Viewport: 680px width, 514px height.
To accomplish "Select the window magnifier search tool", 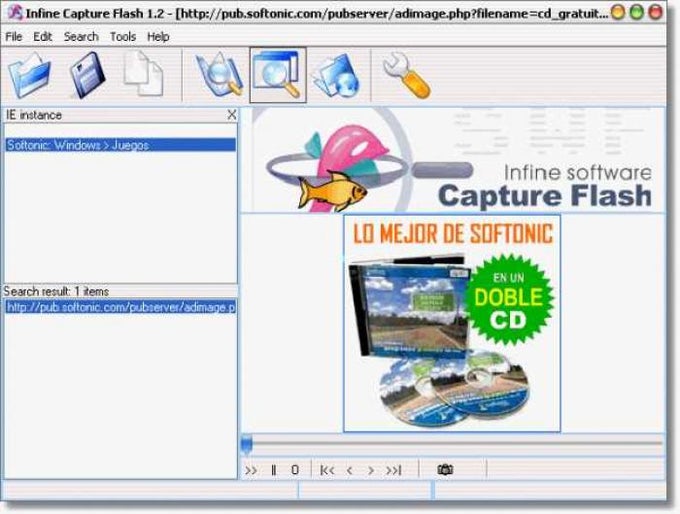I will (x=278, y=75).
